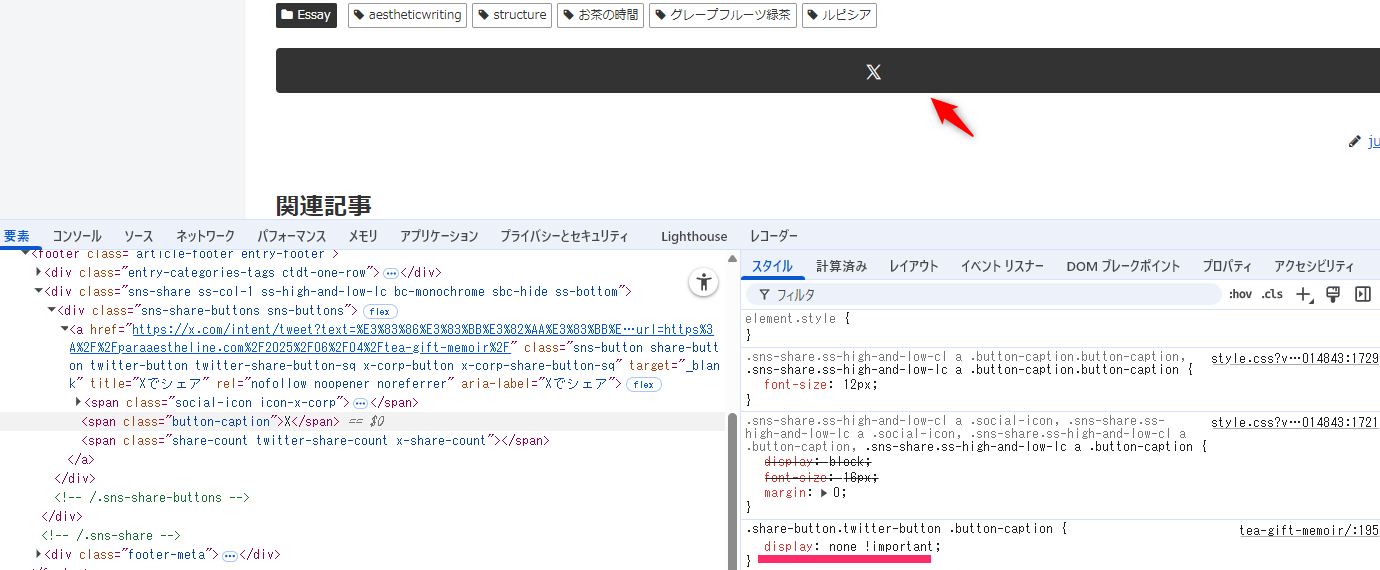Click flex badge on the anchor element

(x=643, y=384)
